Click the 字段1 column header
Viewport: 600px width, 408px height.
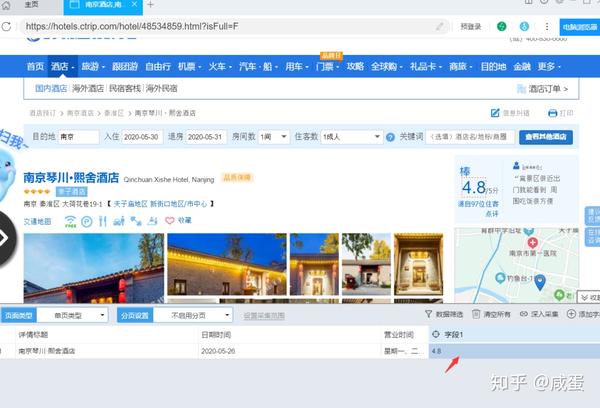(x=514, y=335)
